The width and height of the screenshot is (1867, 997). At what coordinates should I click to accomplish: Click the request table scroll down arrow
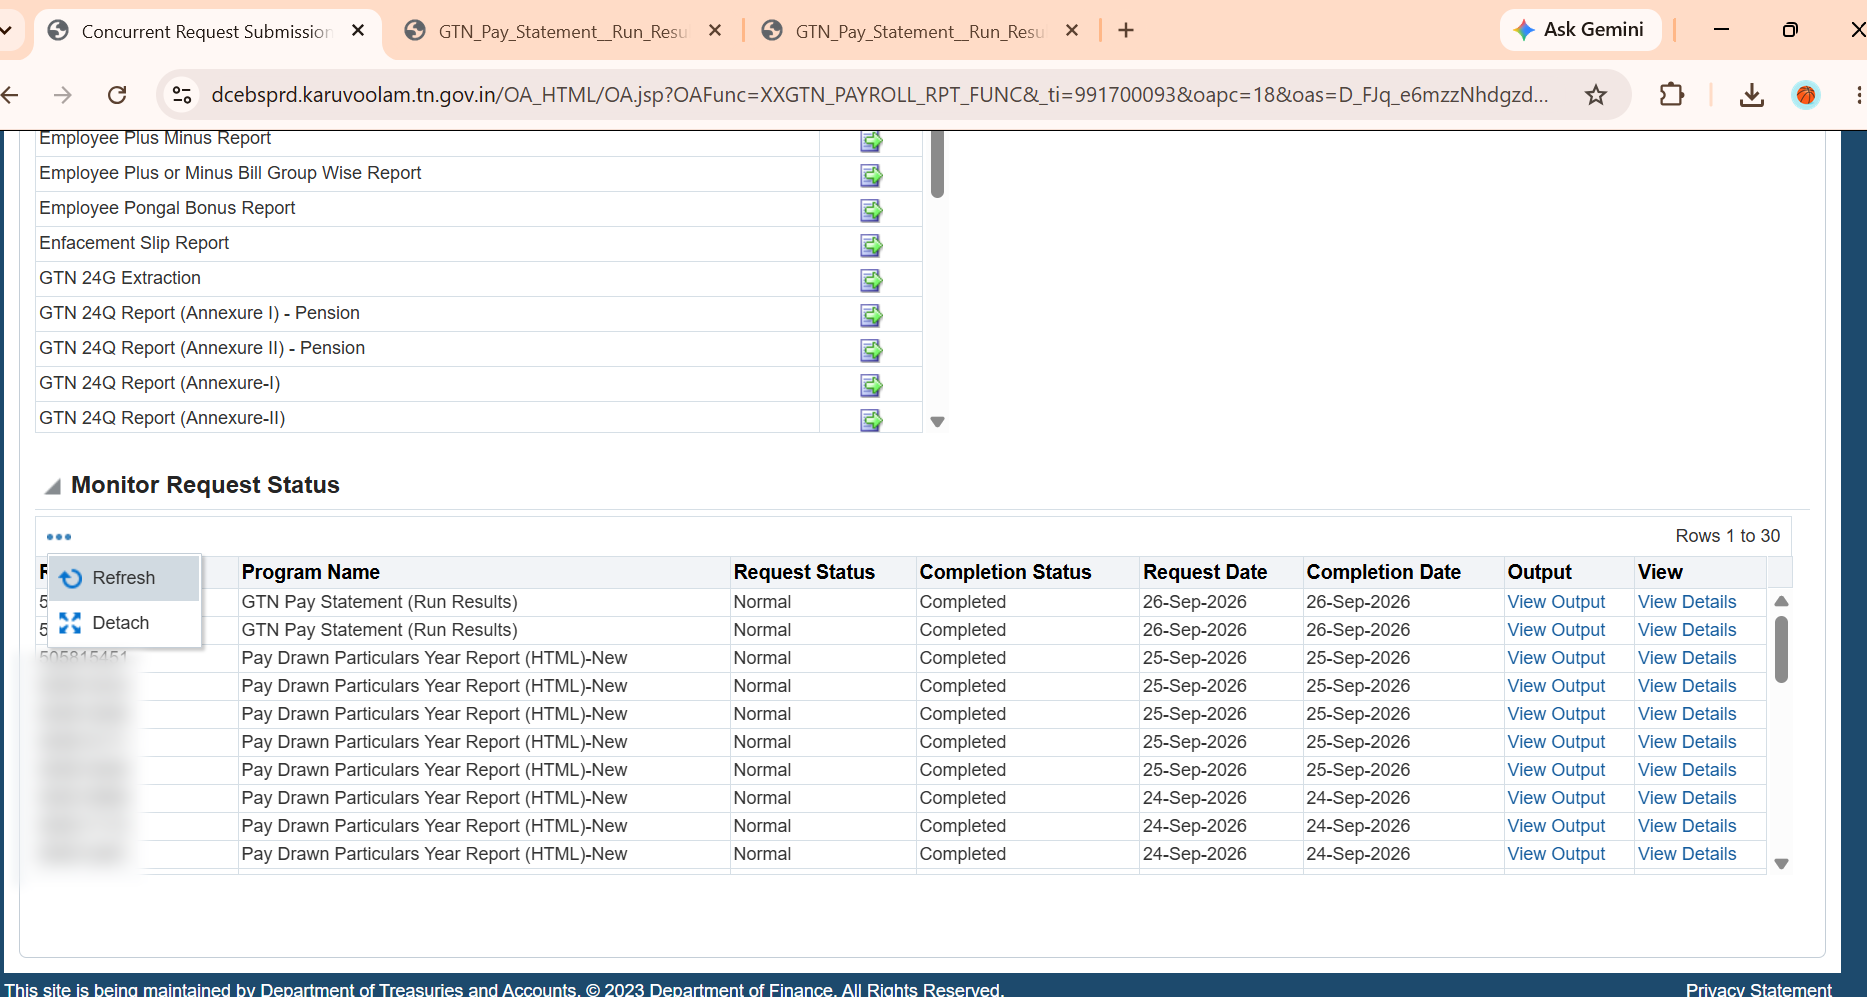[x=1781, y=864]
